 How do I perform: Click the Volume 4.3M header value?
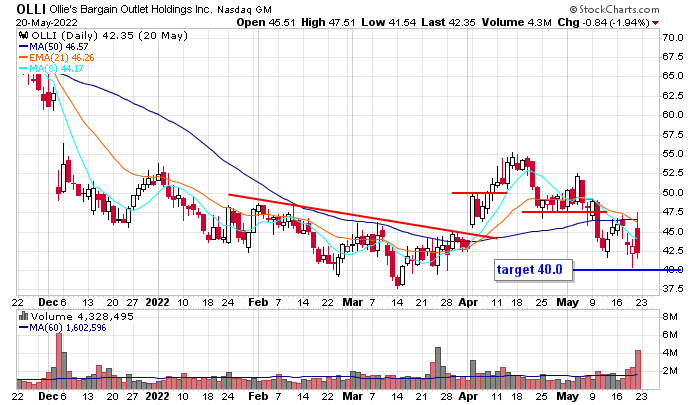pyautogui.click(x=517, y=22)
